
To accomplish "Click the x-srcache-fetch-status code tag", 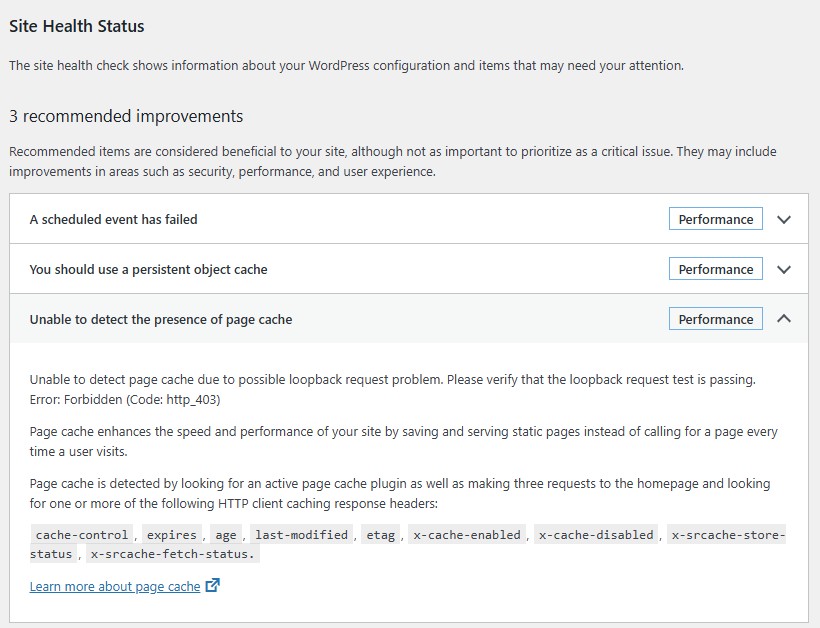I will click(172, 554).
